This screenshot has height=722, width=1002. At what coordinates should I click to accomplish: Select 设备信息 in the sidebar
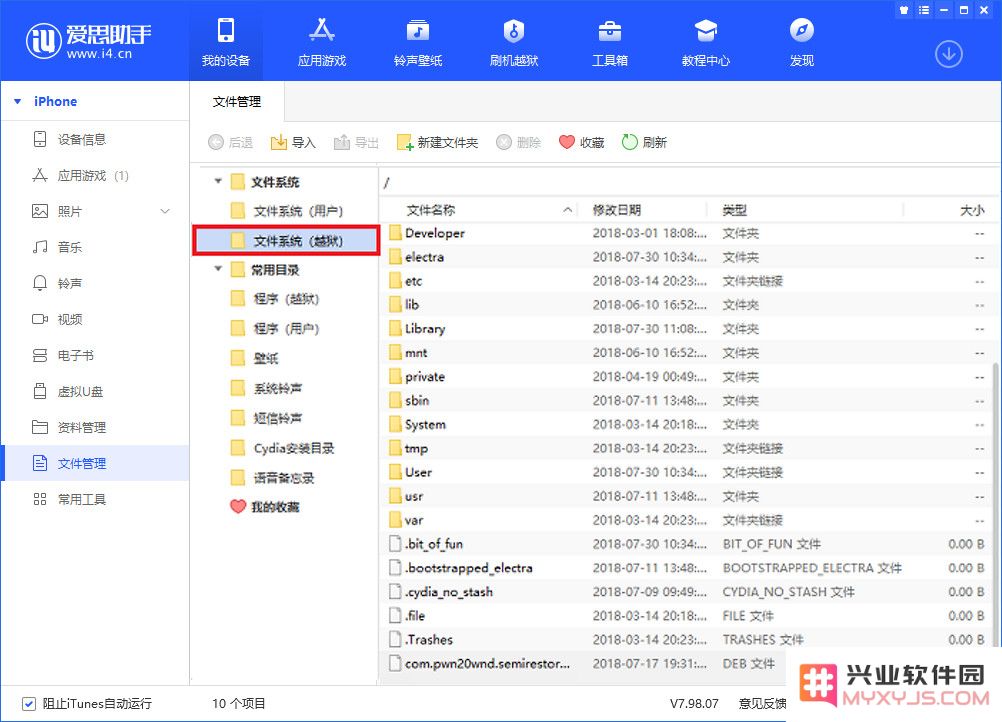click(x=95, y=139)
